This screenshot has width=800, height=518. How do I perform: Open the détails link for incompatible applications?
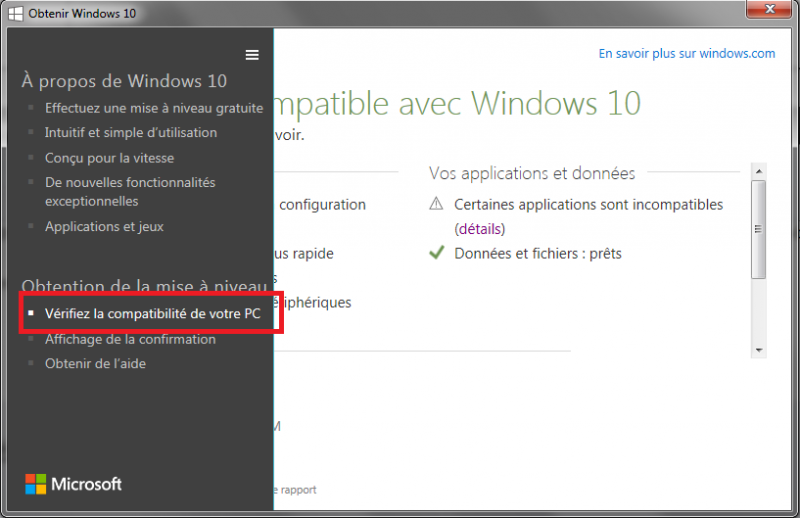tap(478, 229)
